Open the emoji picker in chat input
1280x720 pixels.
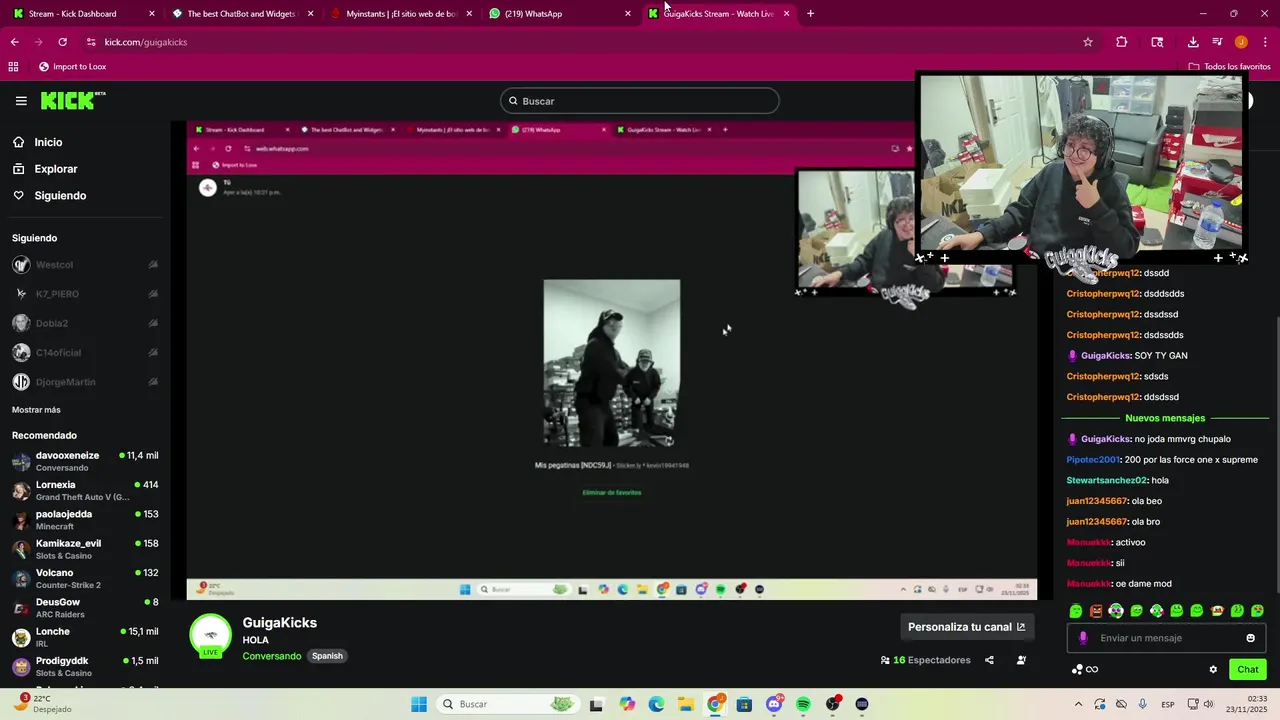pyautogui.click(x=1250, y=638)
